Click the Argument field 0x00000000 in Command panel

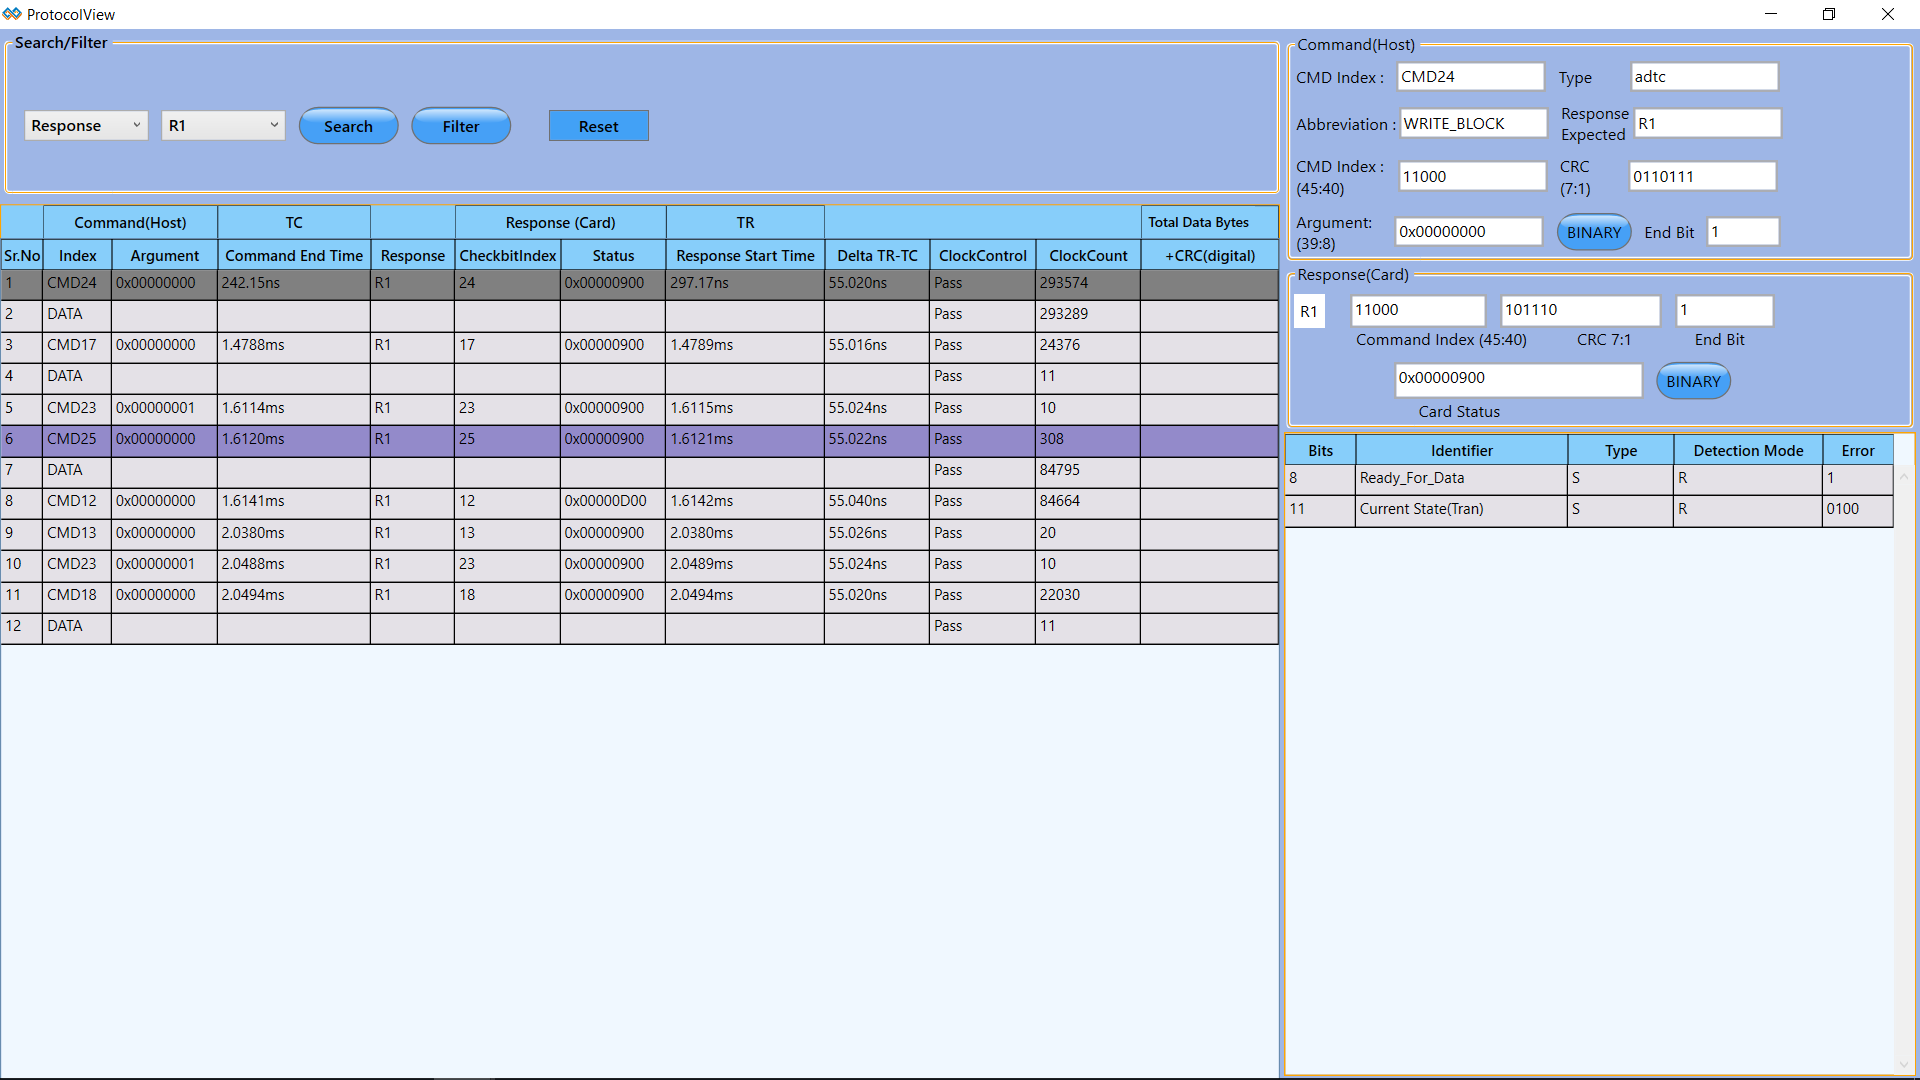coord(1468,232)
